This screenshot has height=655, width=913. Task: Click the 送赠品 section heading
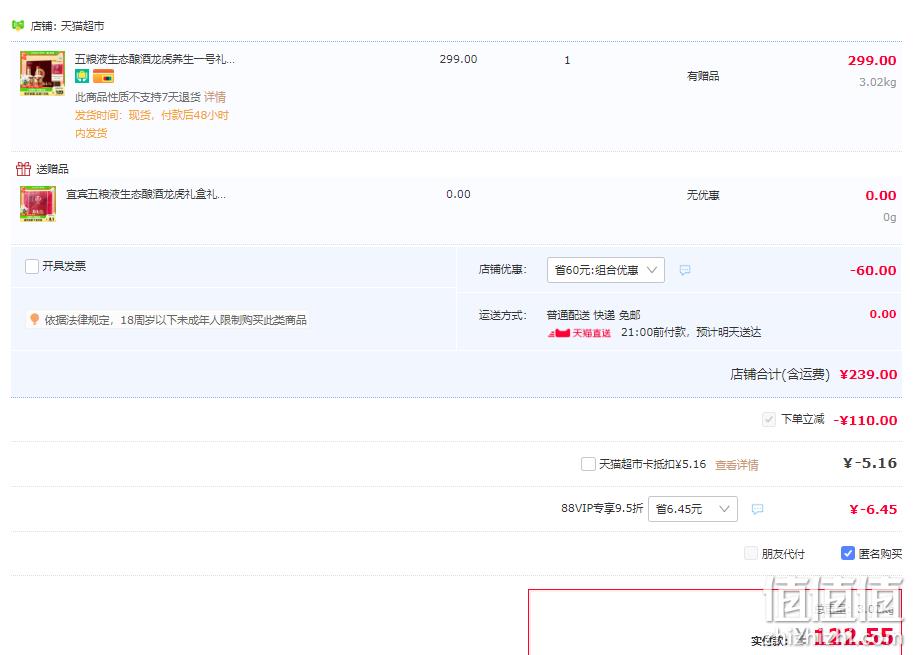click(52, 169)
